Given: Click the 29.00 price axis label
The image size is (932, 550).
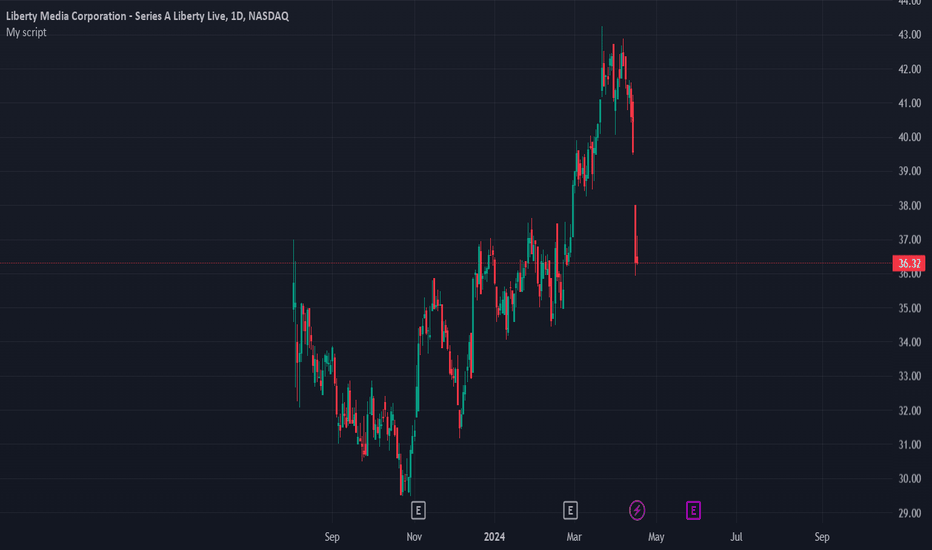Looking at the screenshot, I should [909, 513].
